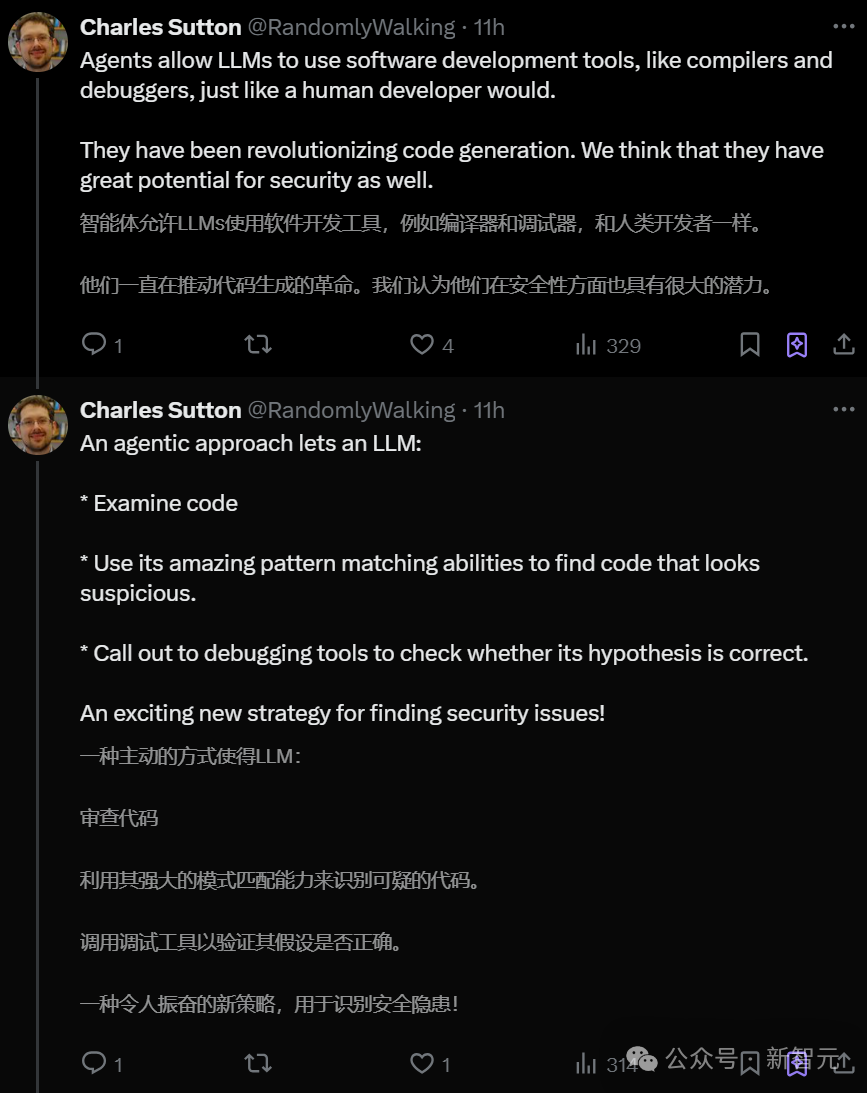The width and height of the screenshot is (867, 1093).
Task: Open Charles Sutton's name on first tweet
Action: pyautogui.click(x=160, y=27)
